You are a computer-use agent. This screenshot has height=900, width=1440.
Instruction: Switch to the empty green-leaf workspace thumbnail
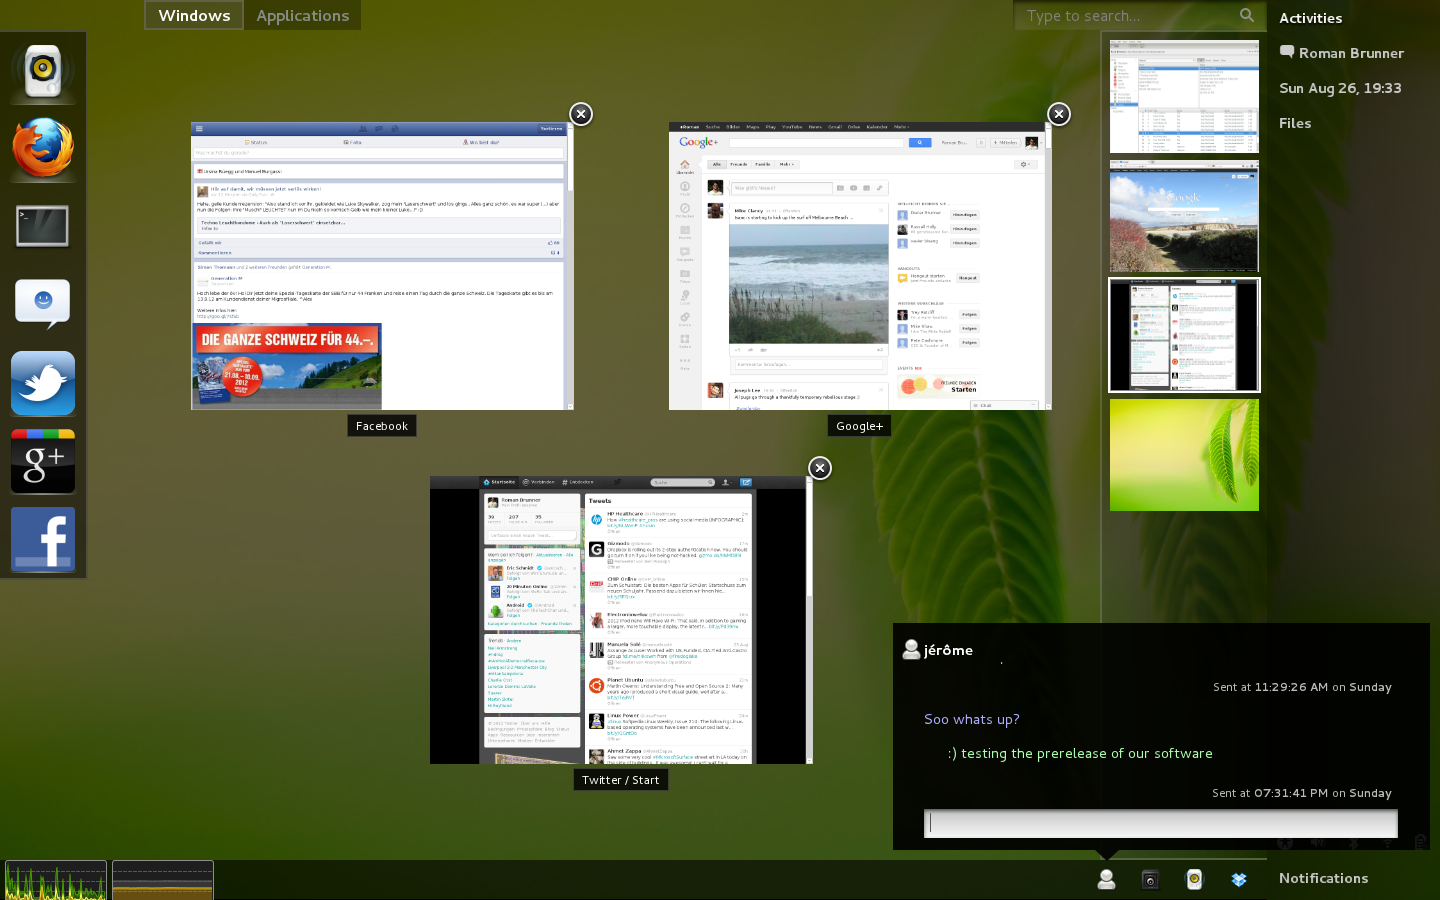[x=1184, y=455]
